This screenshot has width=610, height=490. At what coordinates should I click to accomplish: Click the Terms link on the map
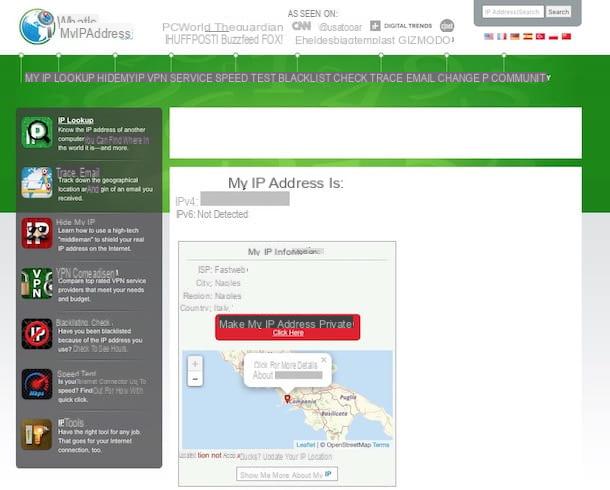point(380,444)
